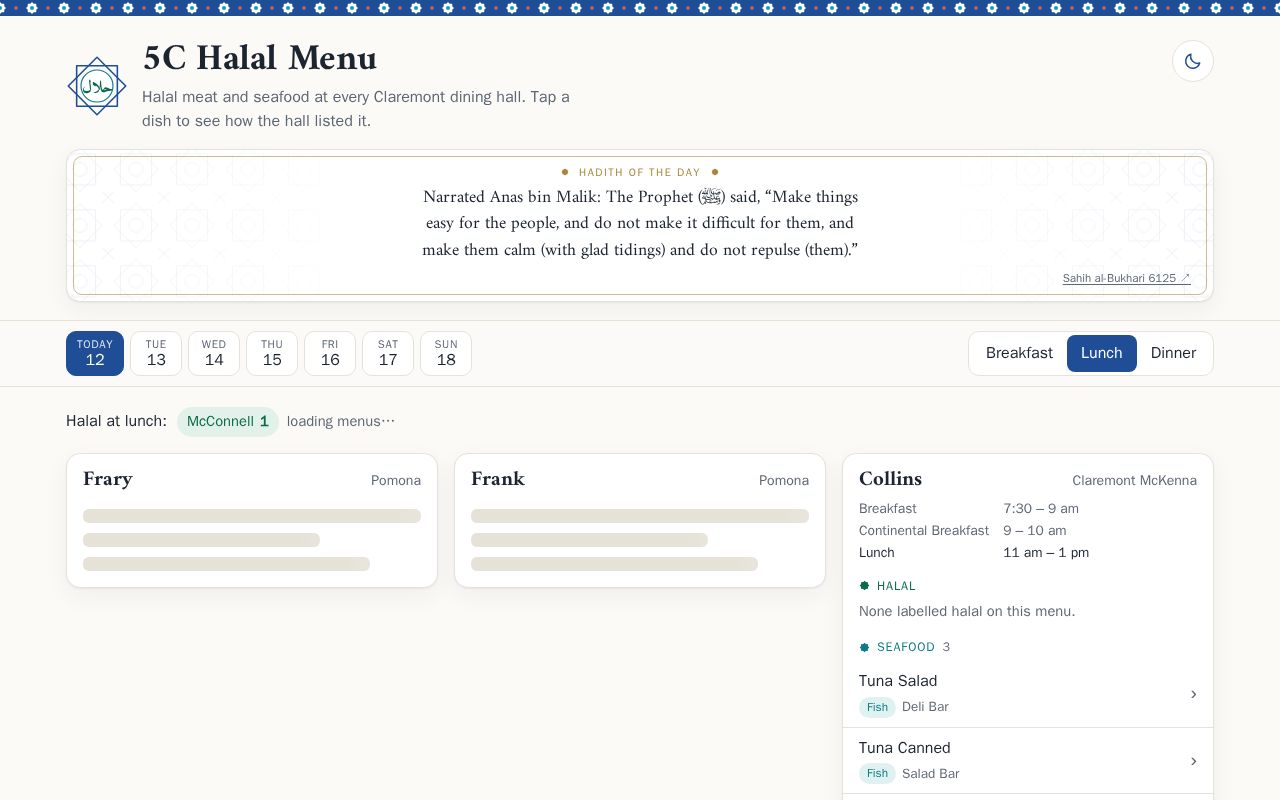Select Sunday 18 date
The image size is (1280, 800).
point(446,353)
